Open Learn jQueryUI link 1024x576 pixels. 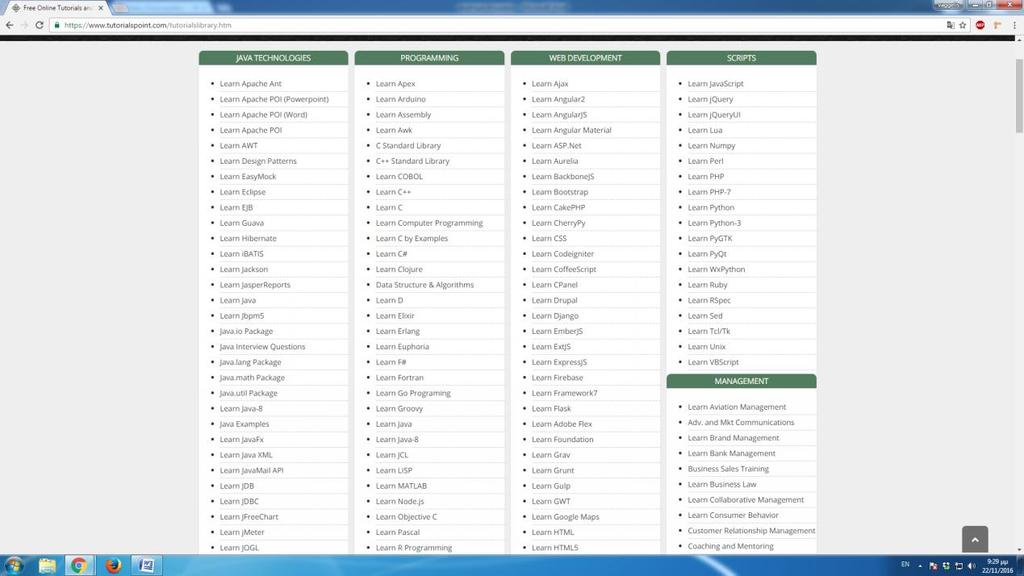[x=714, y=114]
